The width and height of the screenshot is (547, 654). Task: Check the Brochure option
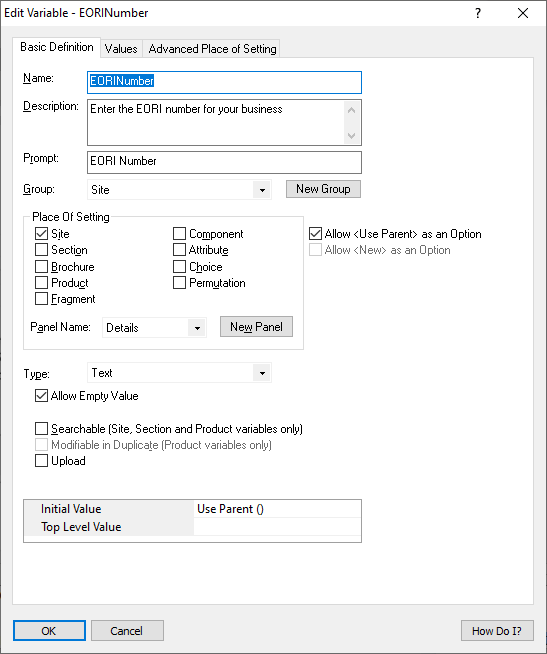coord(41,267)
